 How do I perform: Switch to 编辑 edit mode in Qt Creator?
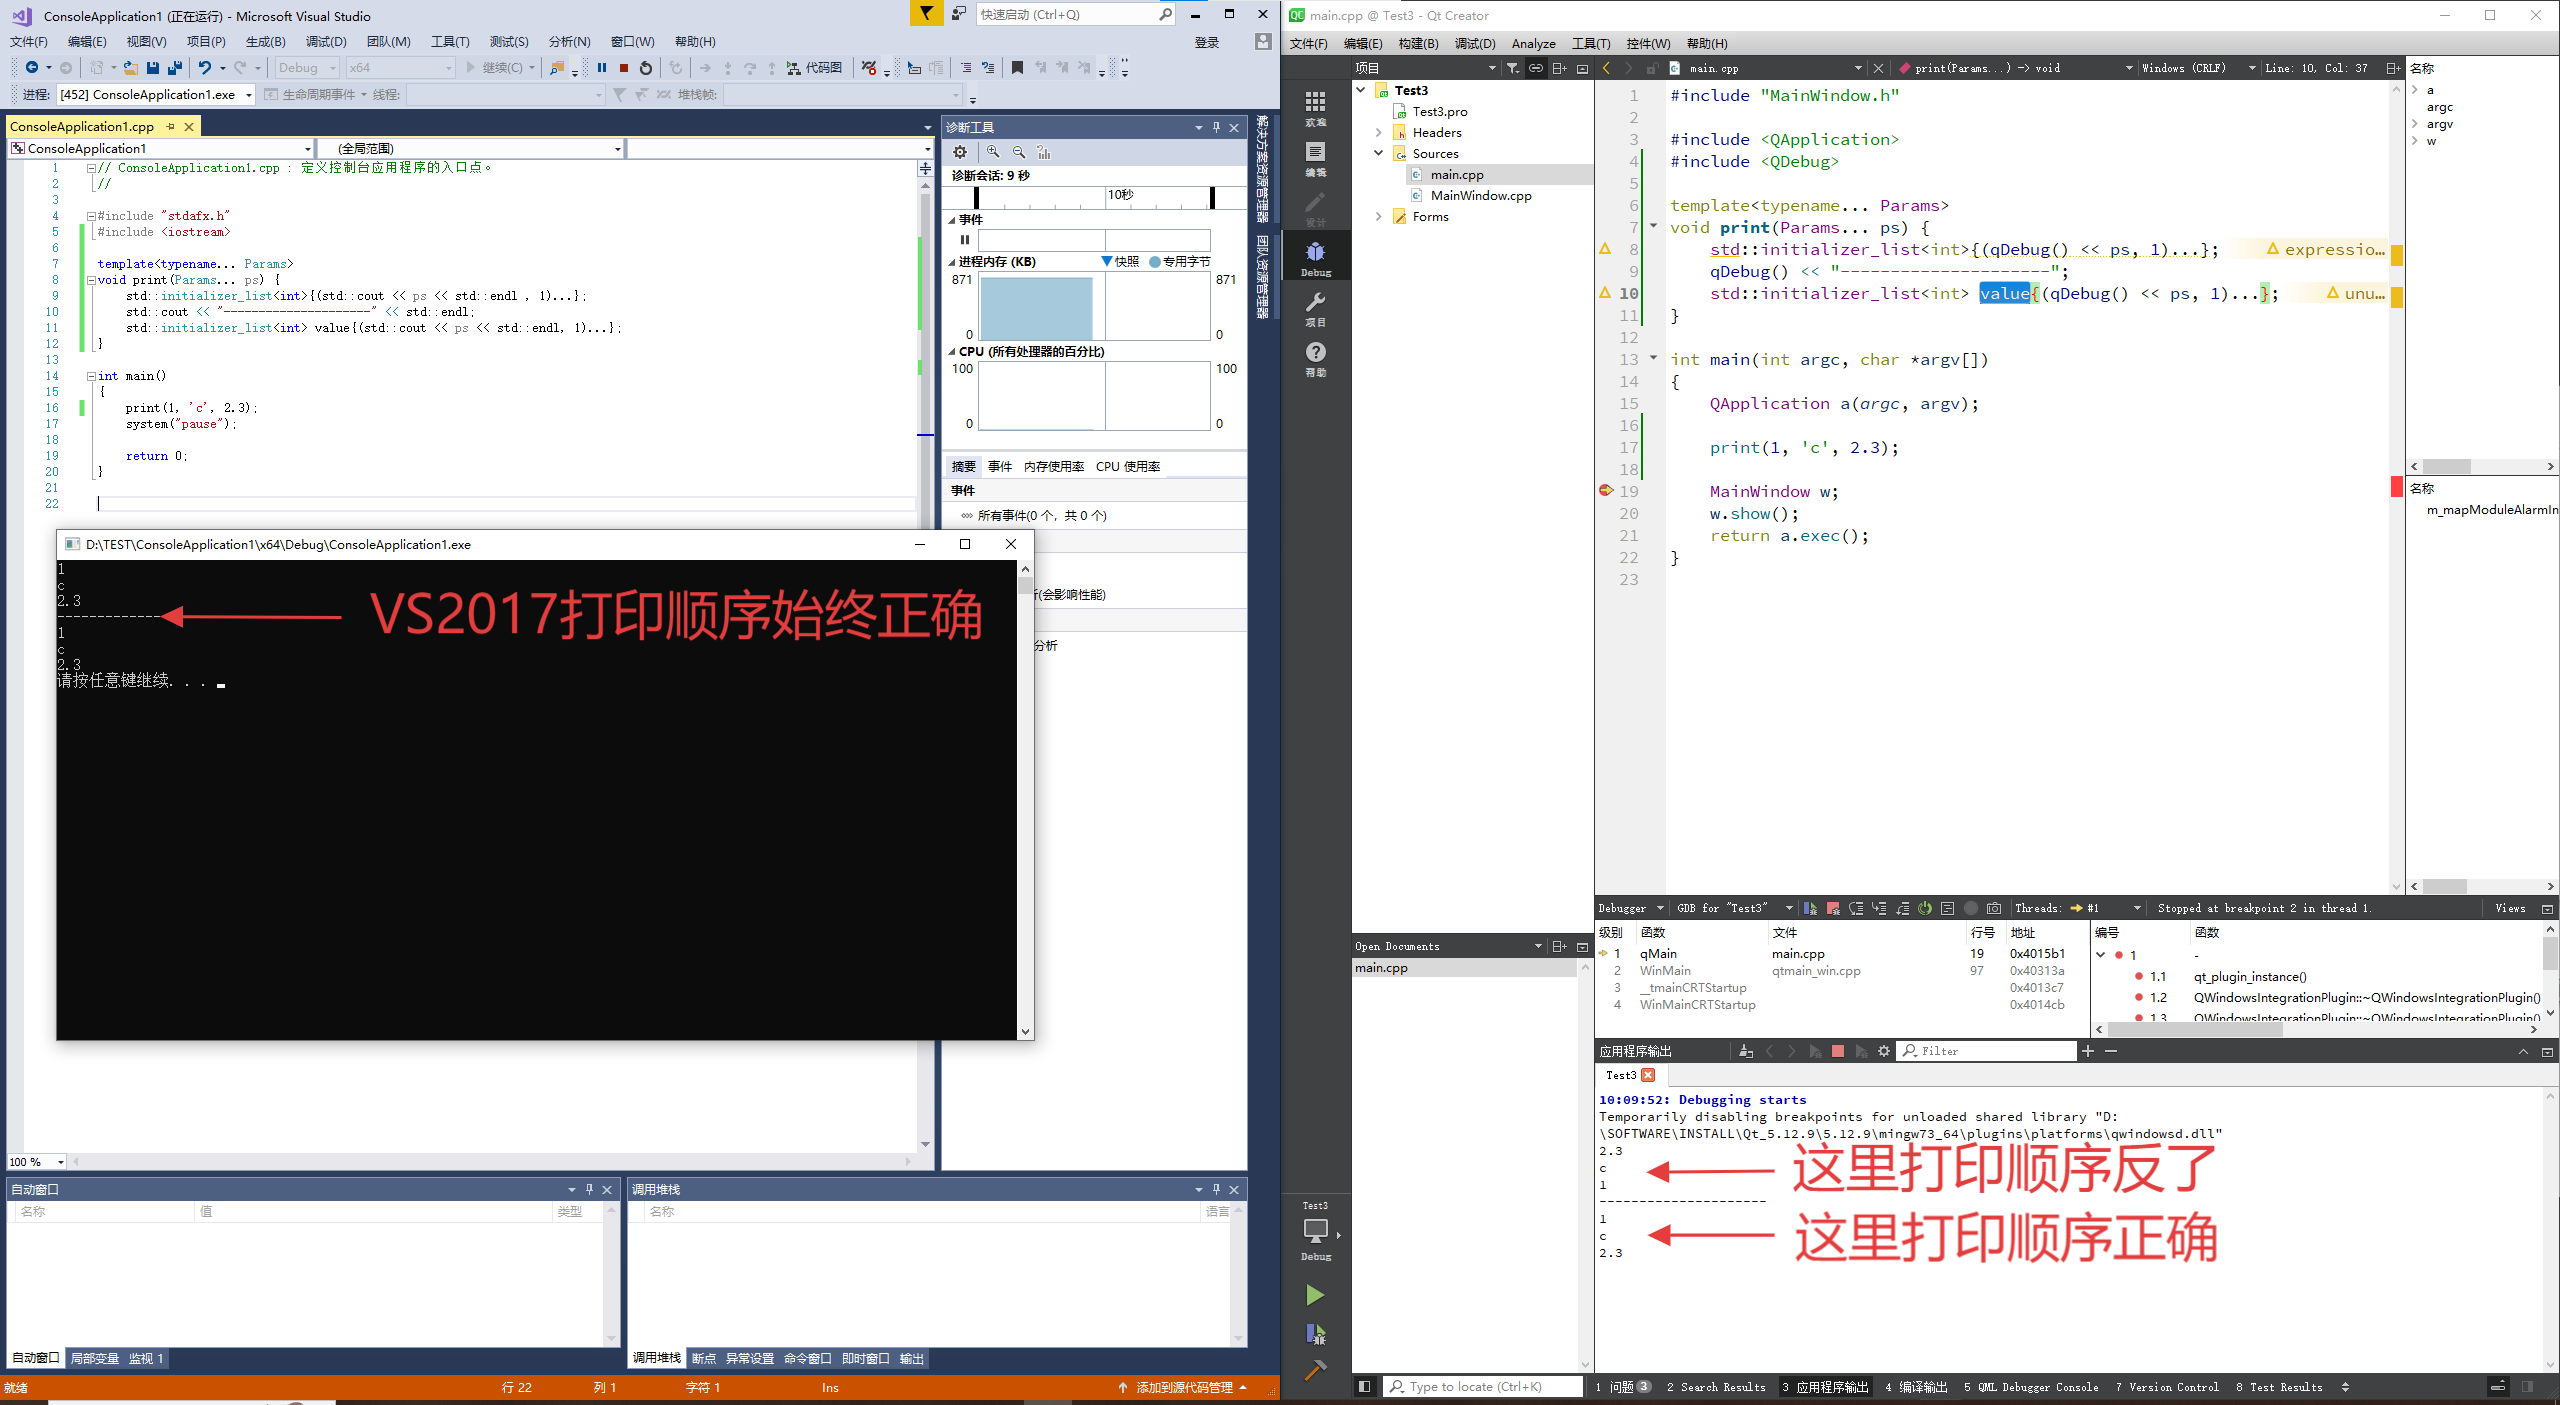point(1316,158)
